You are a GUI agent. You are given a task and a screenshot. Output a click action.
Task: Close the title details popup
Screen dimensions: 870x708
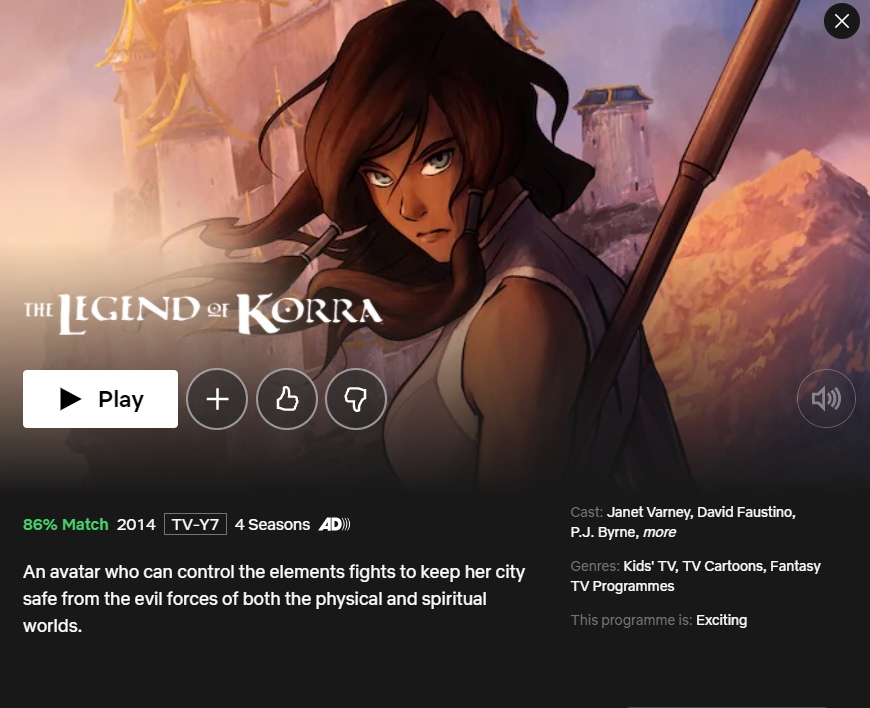click(842, 21)
